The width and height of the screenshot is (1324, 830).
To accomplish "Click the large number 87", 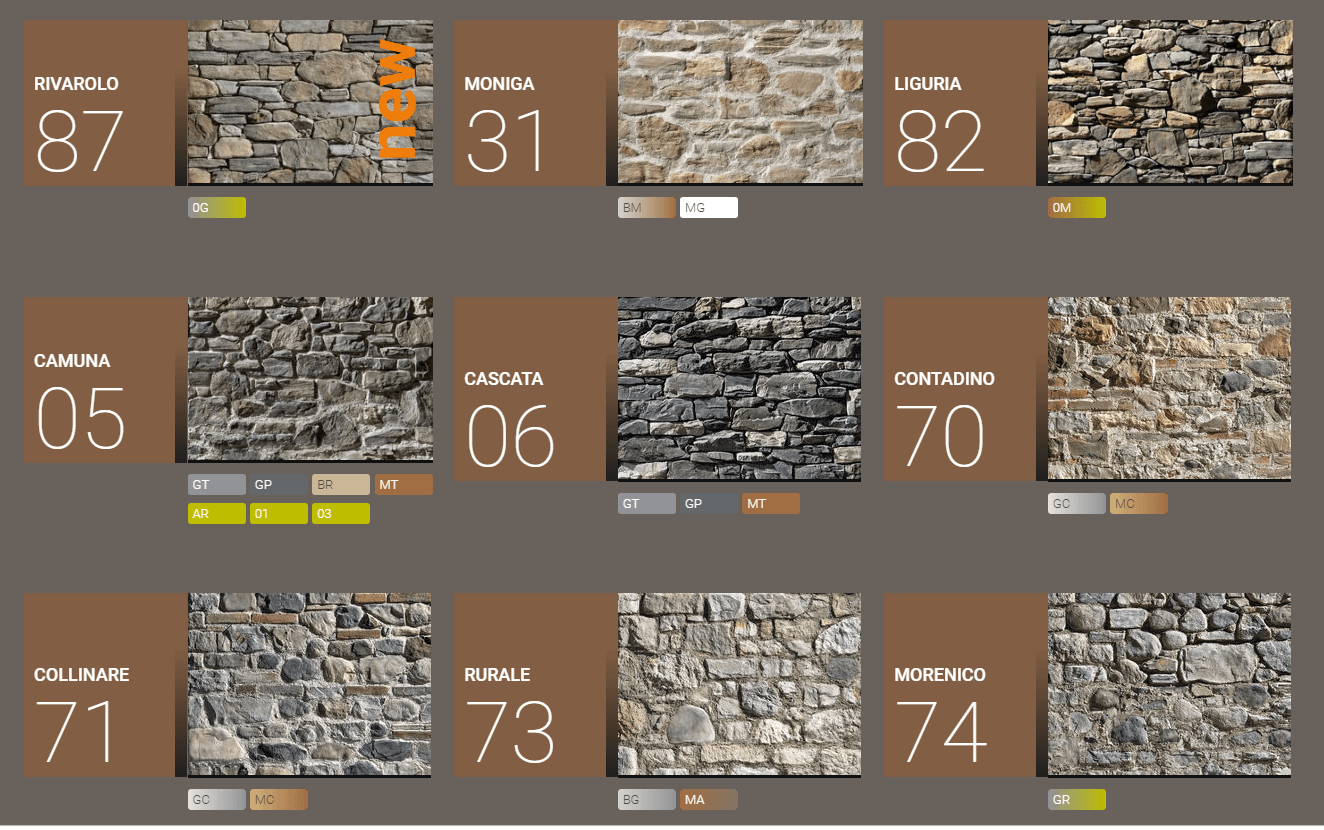I will pyautogui.click(x=79, y=142).
